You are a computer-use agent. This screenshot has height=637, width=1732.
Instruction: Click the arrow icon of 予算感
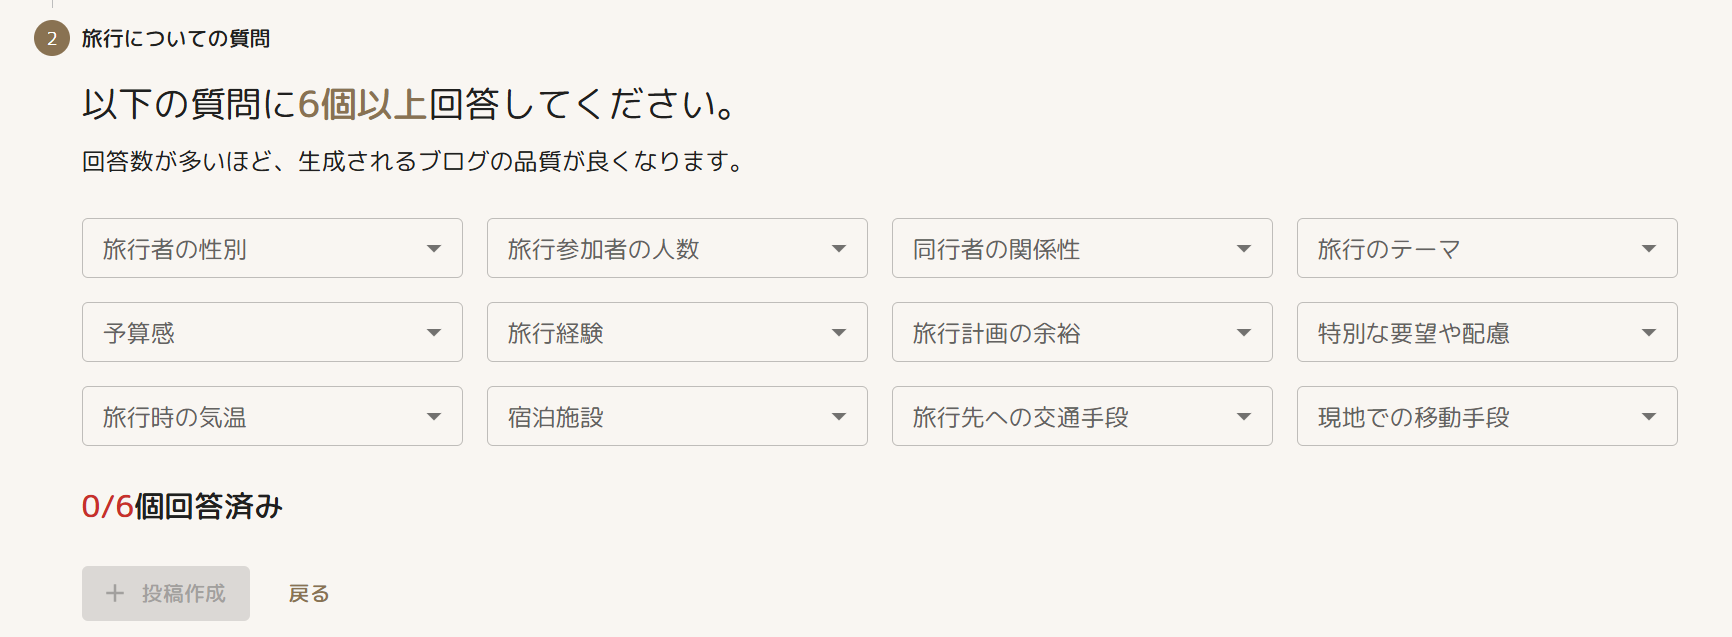(434, 333)
